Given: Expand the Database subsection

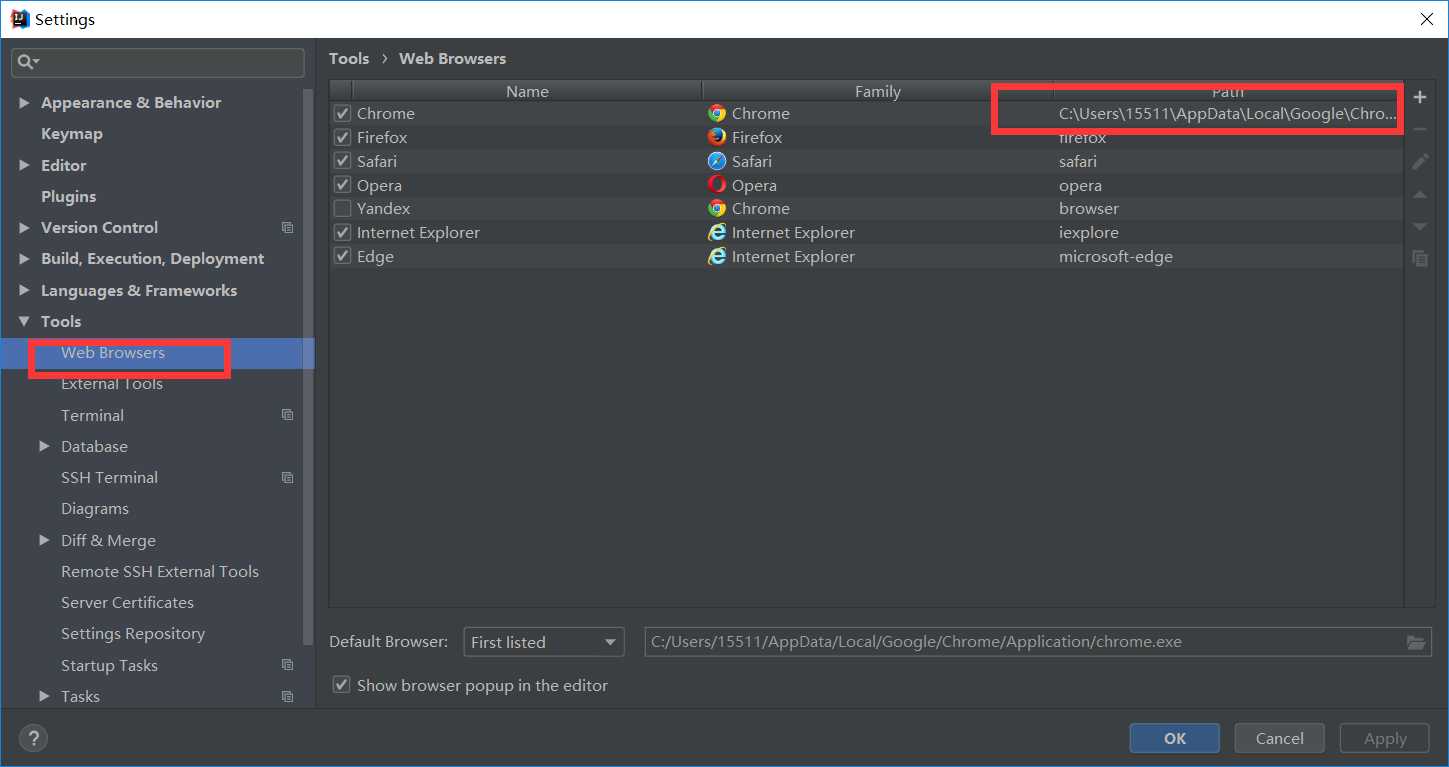Looking at the screenshot, I should coord(44,446).
